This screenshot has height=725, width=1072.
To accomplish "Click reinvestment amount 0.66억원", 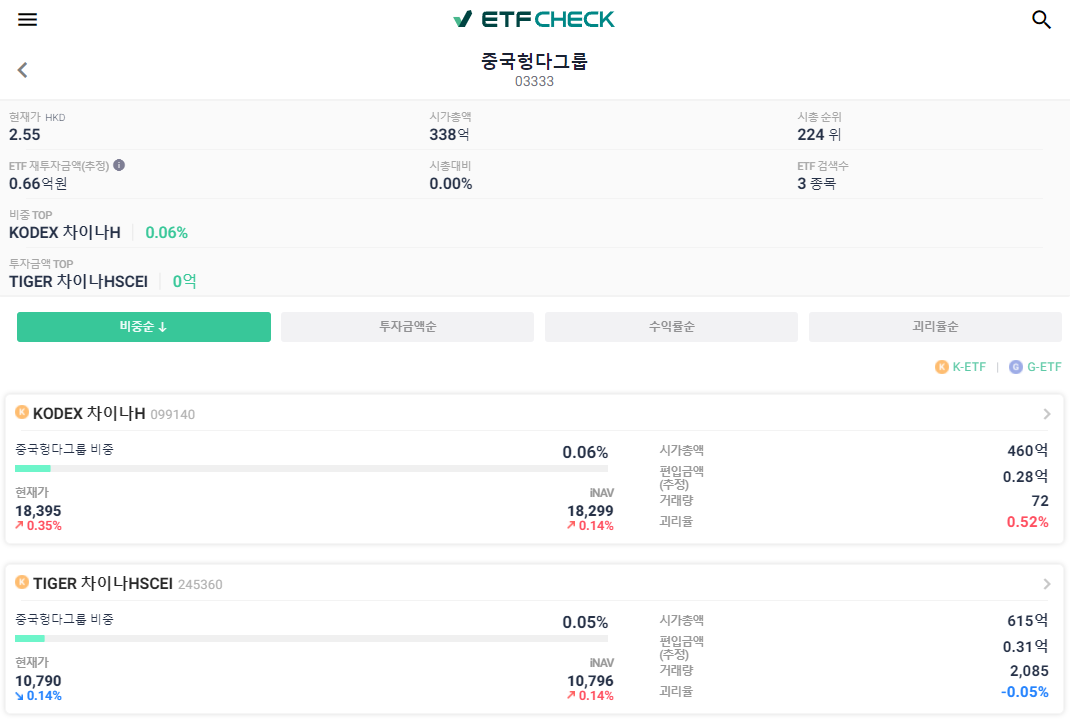I will tap(38, 184).
